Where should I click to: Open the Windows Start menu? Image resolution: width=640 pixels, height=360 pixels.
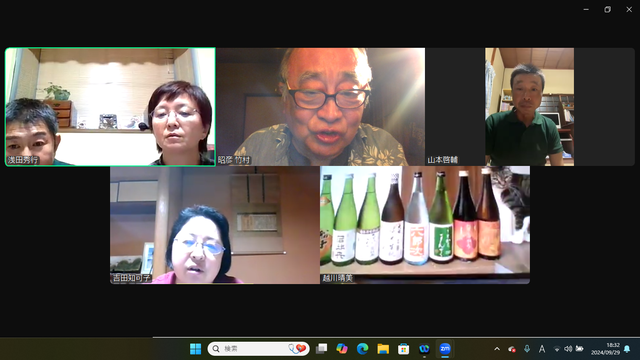[196, 349]
